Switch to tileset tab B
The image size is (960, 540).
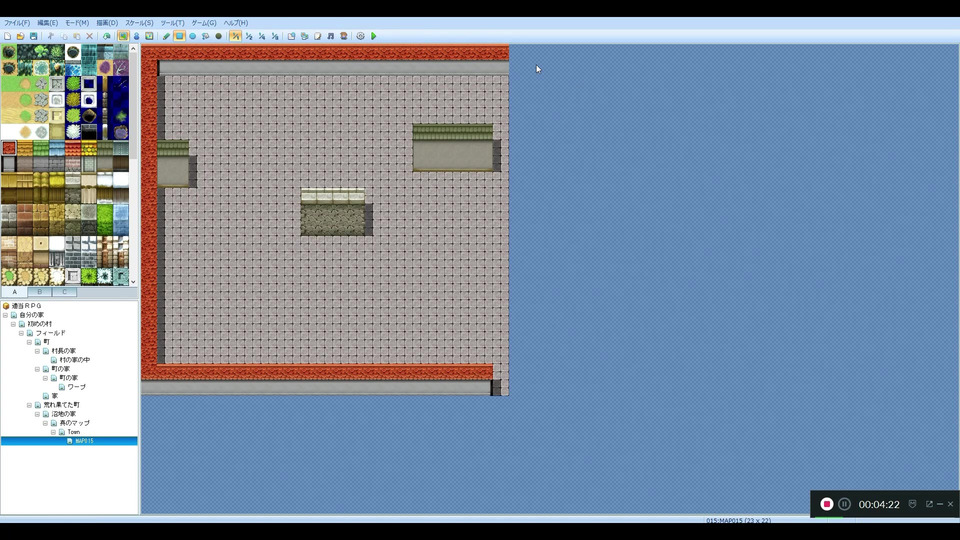(x=40, y=292)
